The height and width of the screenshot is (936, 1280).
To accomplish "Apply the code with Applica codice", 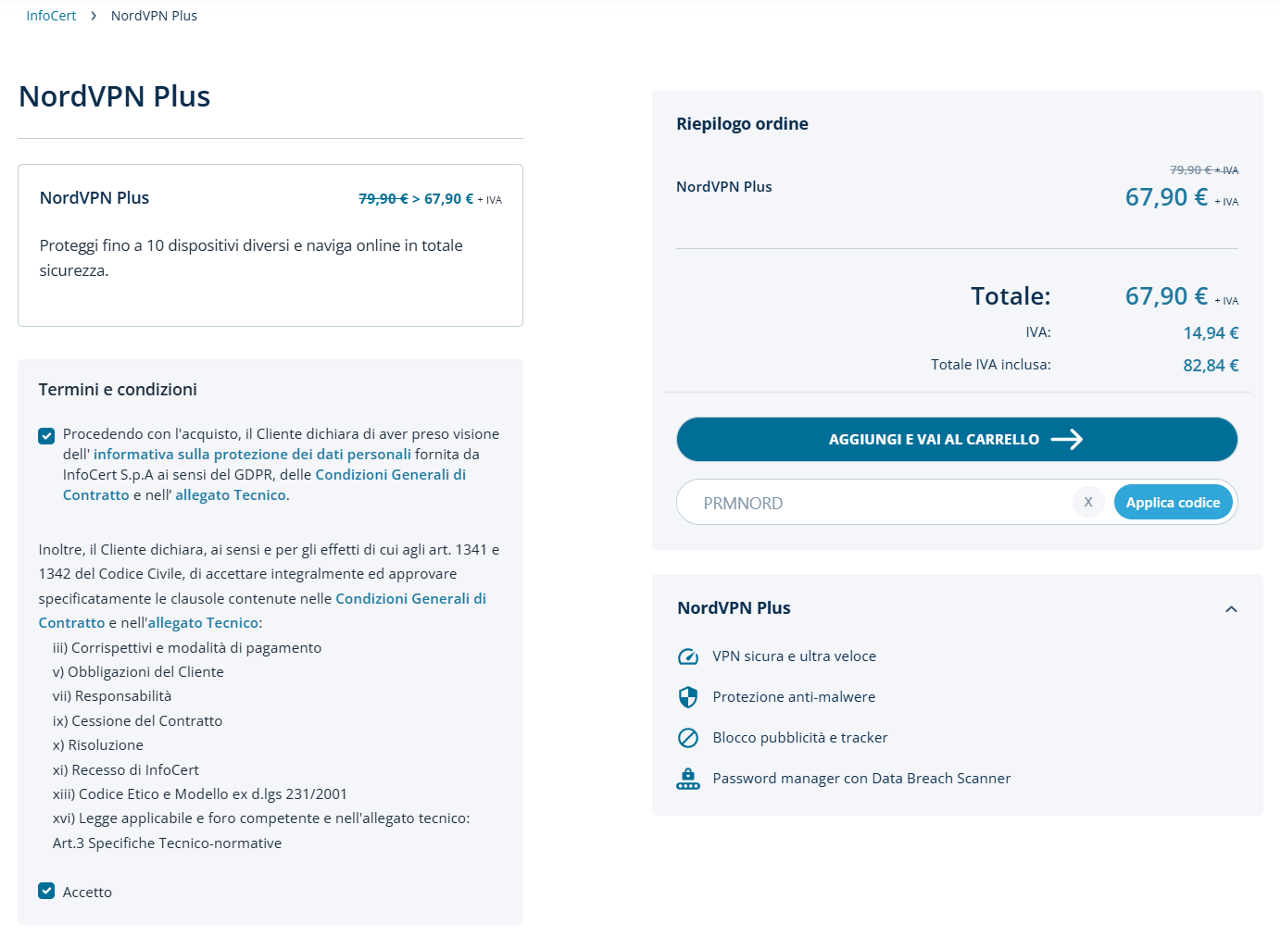I will (1173, 502).
